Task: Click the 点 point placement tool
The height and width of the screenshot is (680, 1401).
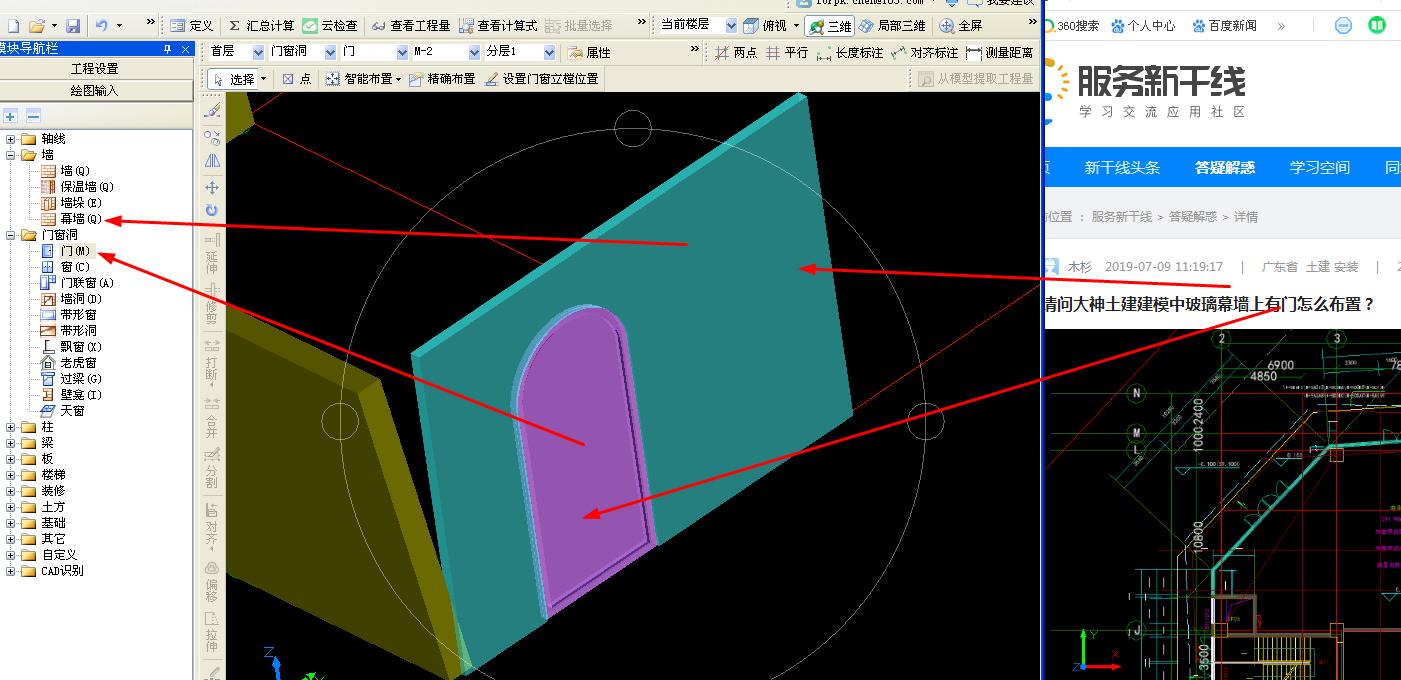Action: click(x=296, y=79)
